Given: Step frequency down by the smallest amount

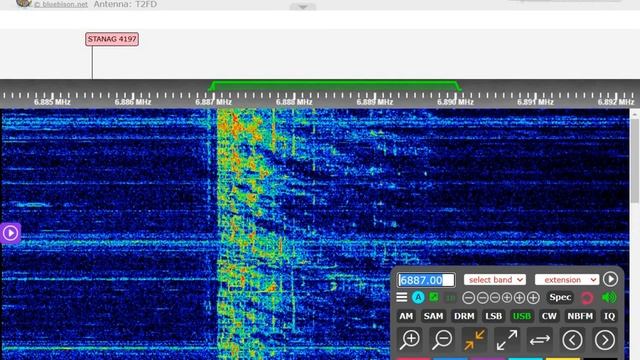Looking at the screenshot, I should [495, 298].
